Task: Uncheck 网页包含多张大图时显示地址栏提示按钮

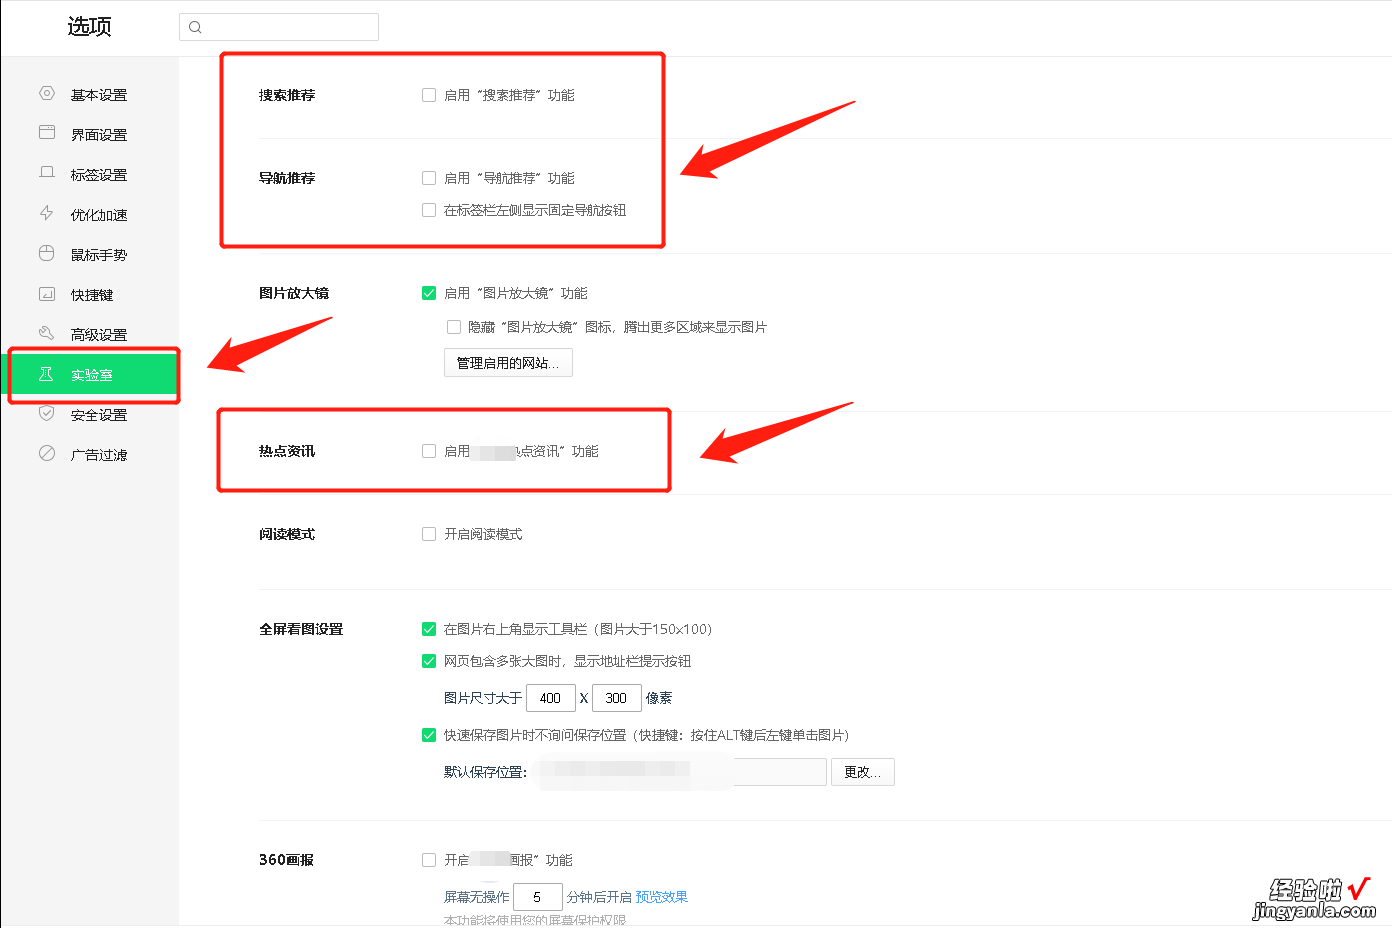Action: 429,661
